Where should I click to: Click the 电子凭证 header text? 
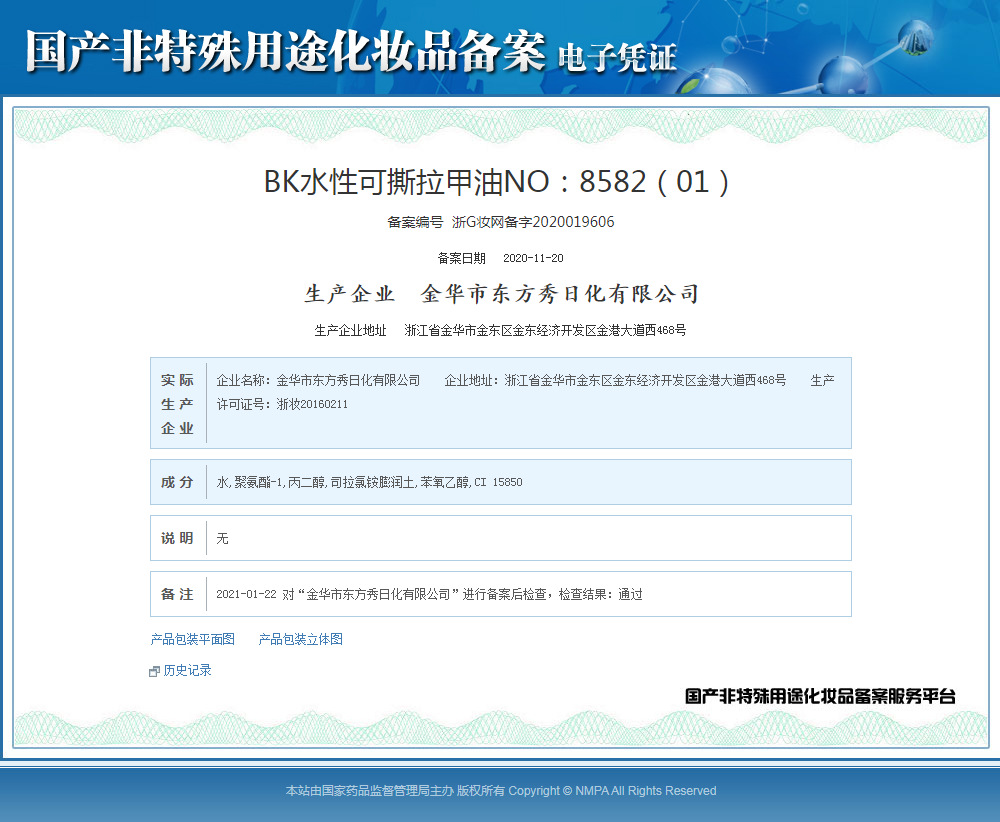click(617, 58)
